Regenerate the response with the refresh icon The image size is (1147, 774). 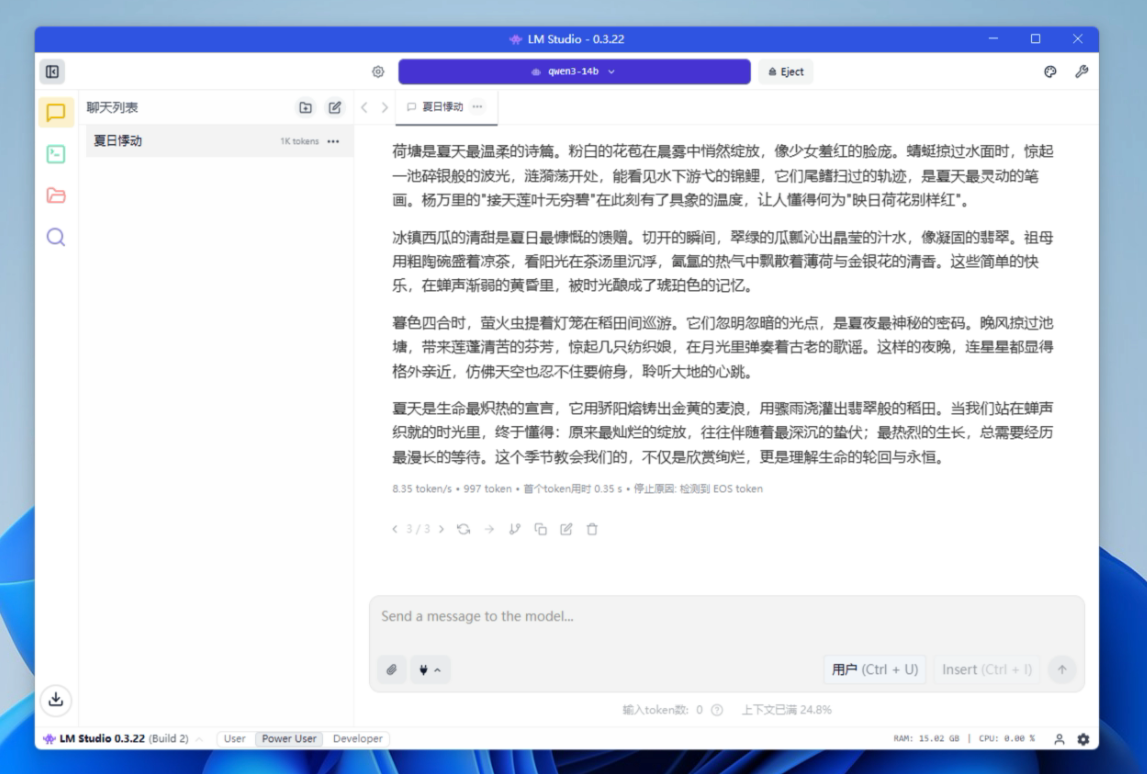[463, 529]
